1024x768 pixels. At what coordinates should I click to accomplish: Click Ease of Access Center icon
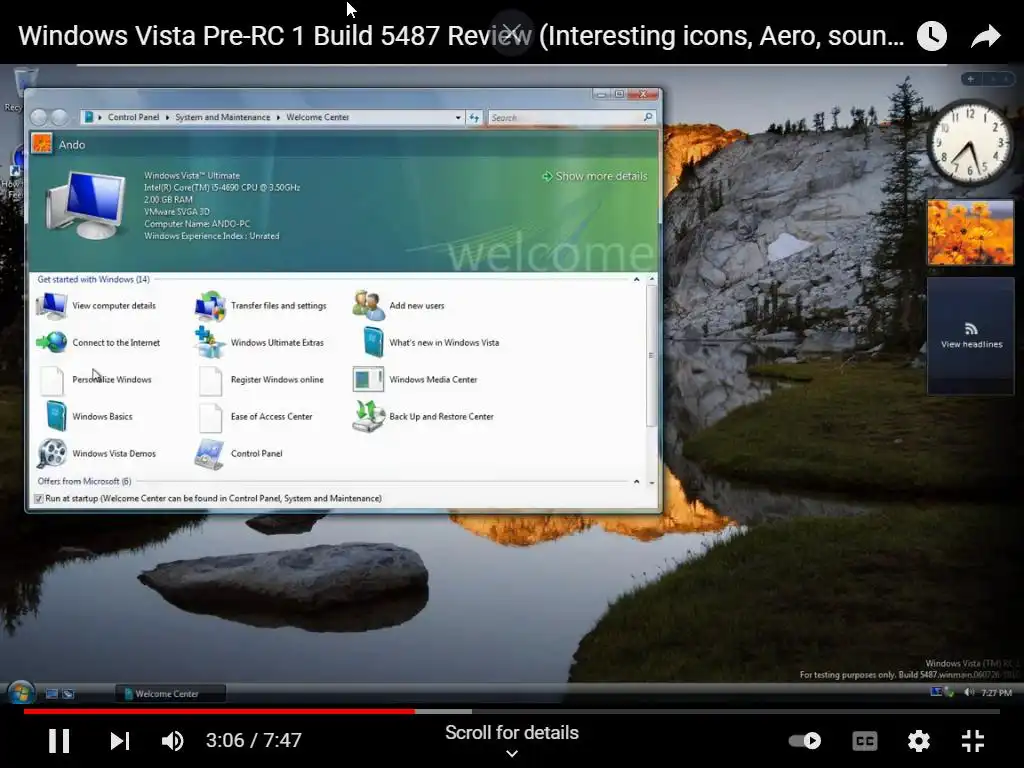coord(210,417)
